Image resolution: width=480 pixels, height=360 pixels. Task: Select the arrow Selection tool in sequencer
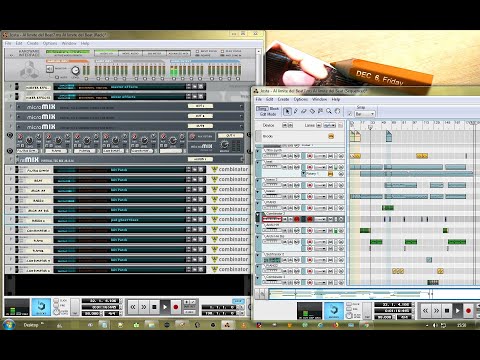coord(287,111)
